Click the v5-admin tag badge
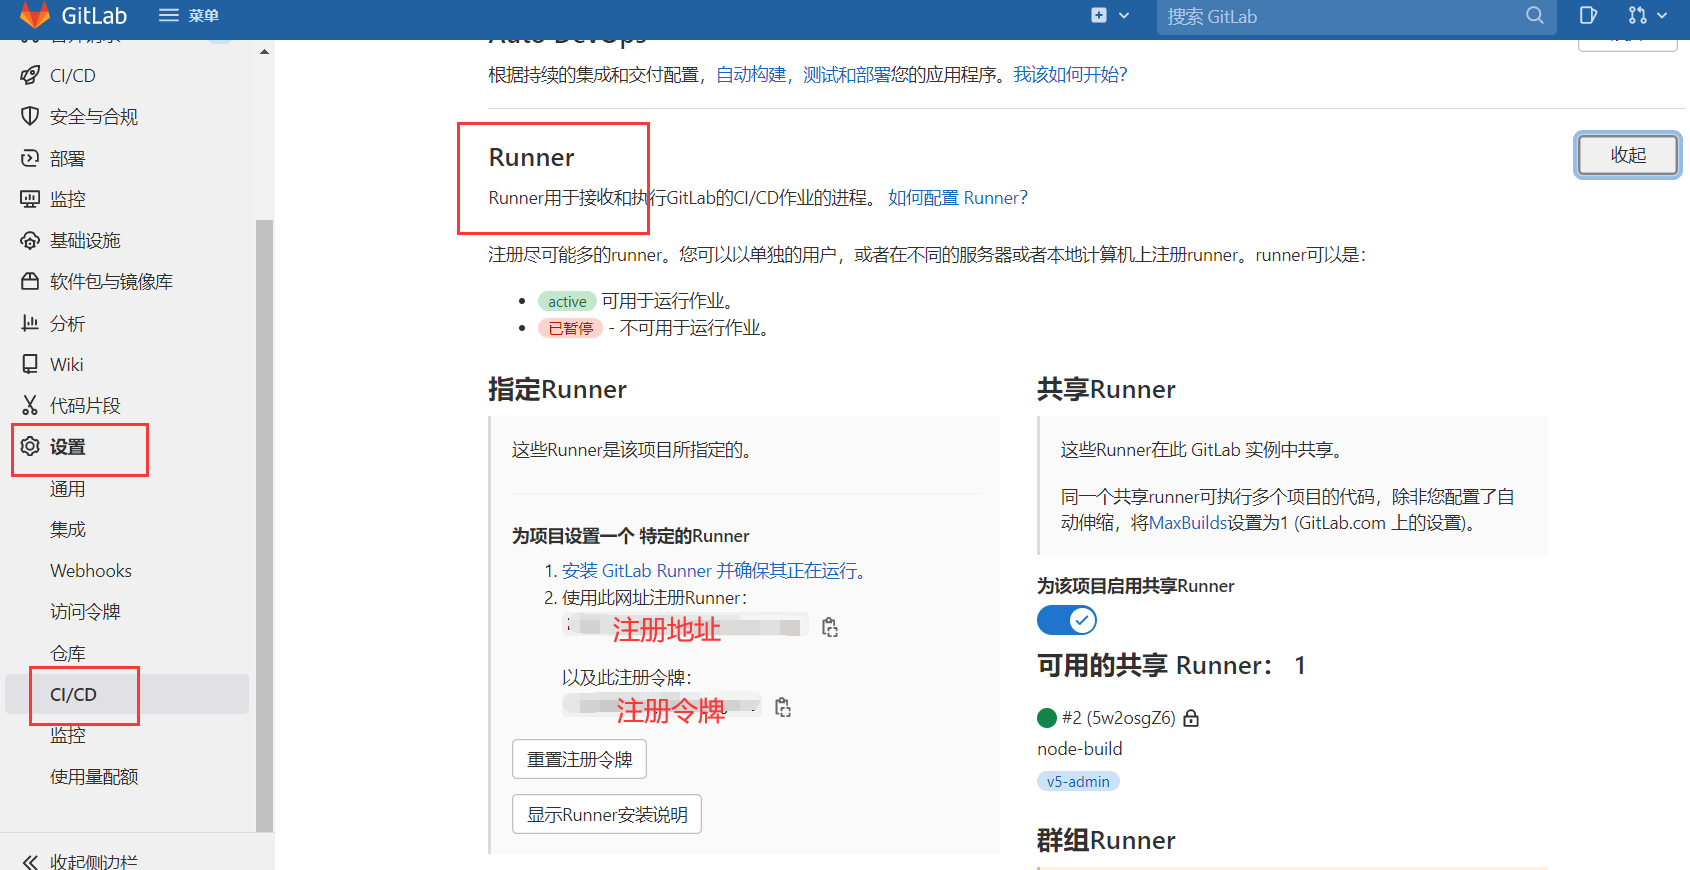1690x870 pixels. tap(1078, 781)
